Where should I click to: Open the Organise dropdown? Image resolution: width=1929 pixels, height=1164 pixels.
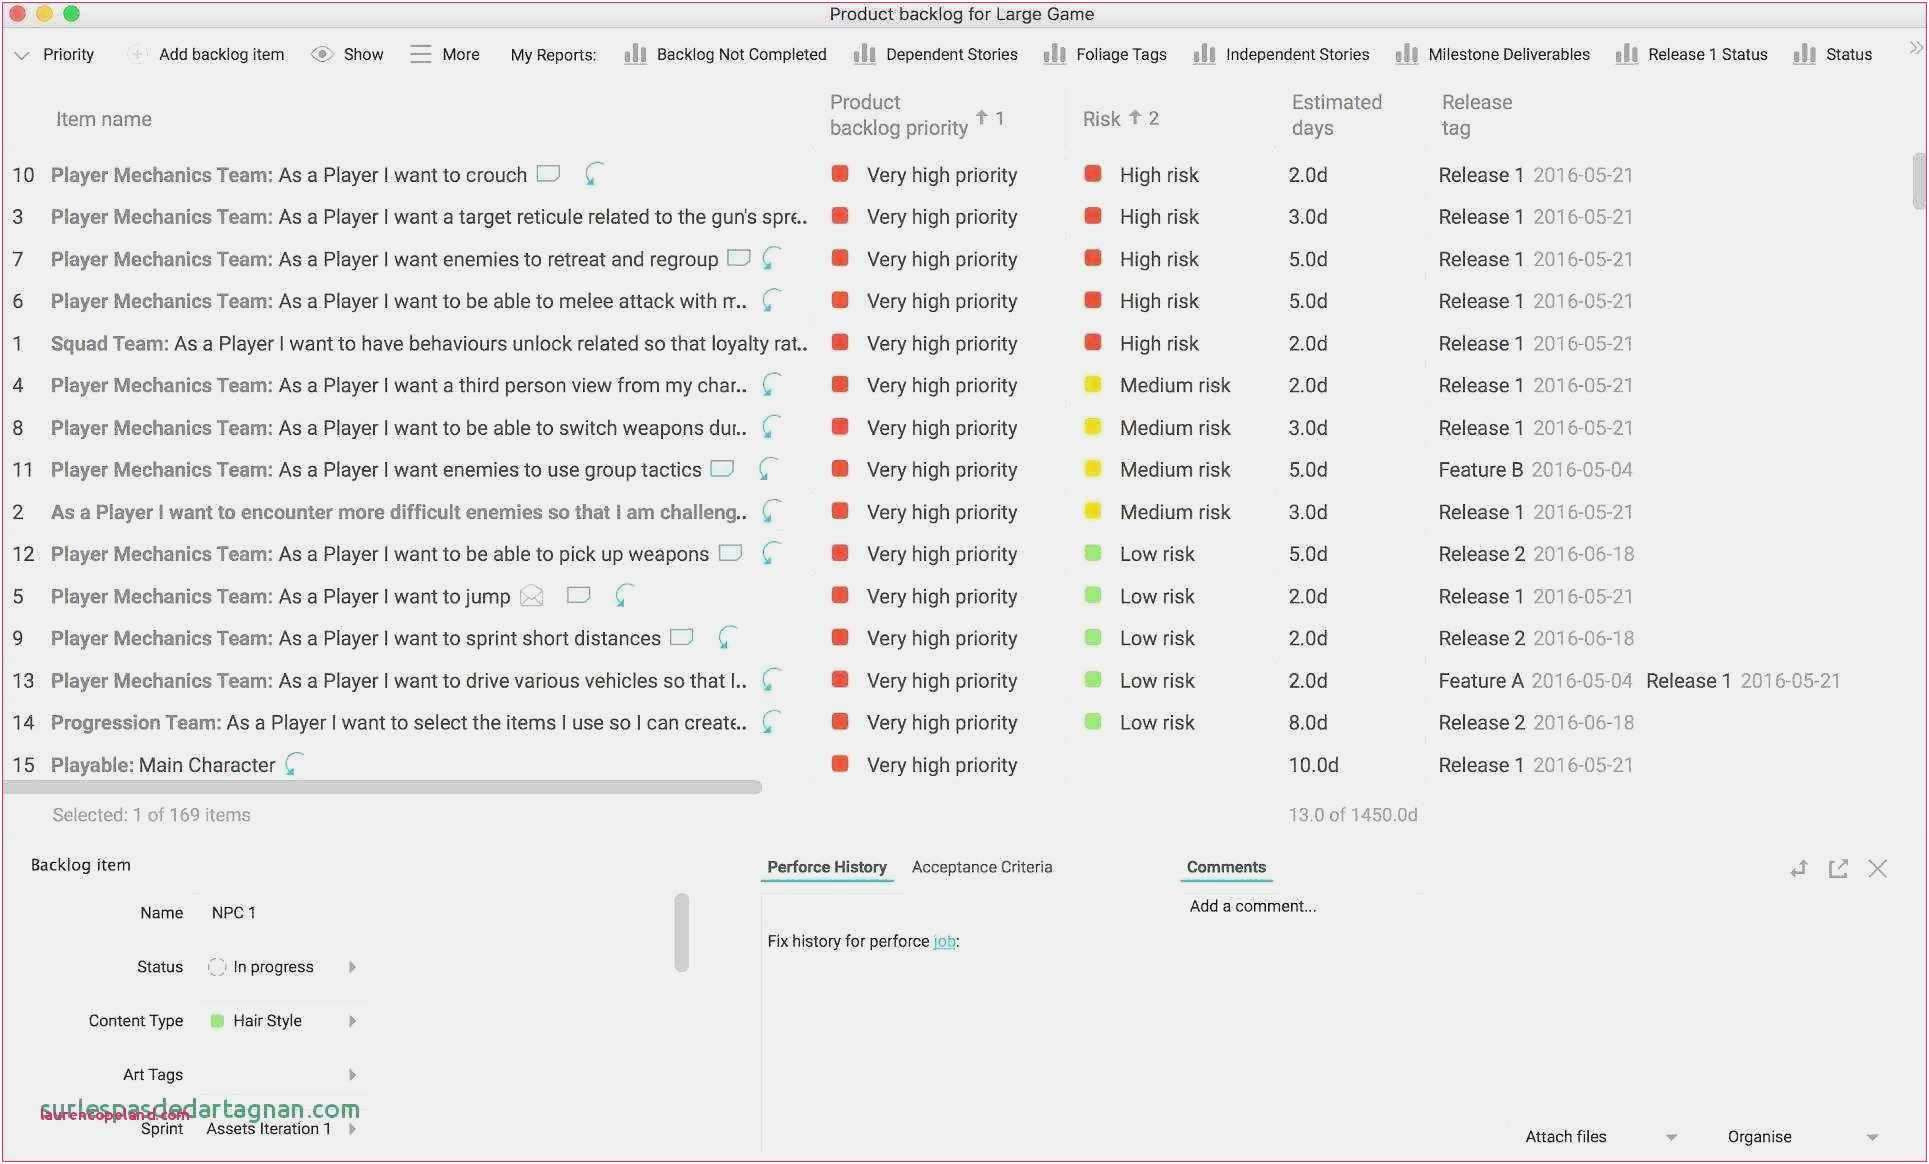[1872, 1137]
